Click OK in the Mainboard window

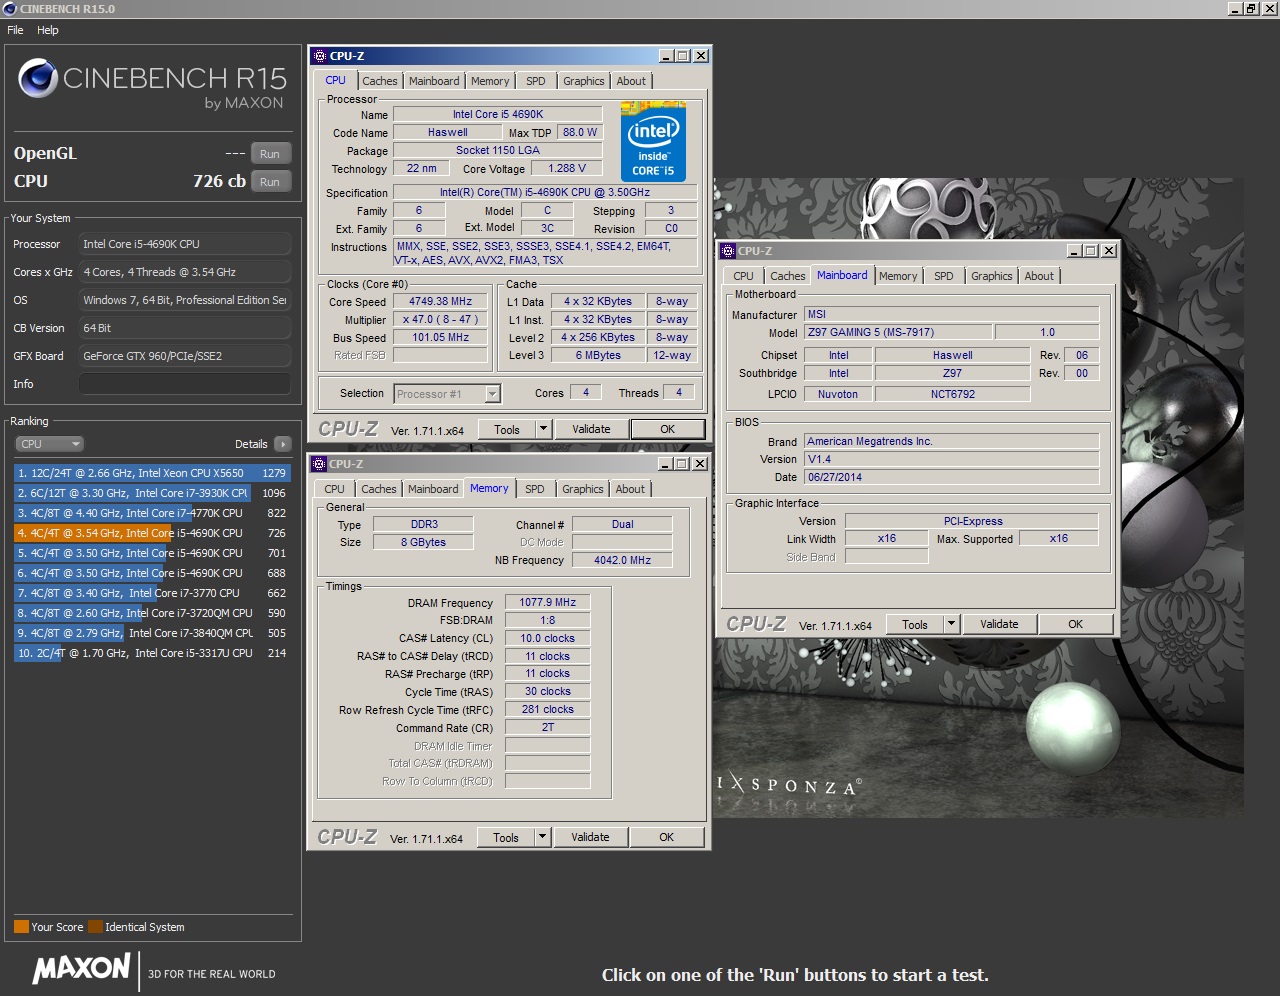click(x=1076, y=624)
